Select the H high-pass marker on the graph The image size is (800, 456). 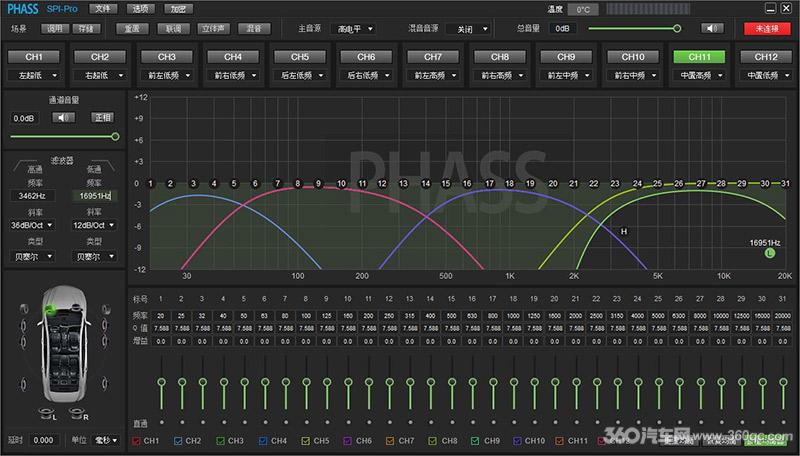tap(623, 232)
